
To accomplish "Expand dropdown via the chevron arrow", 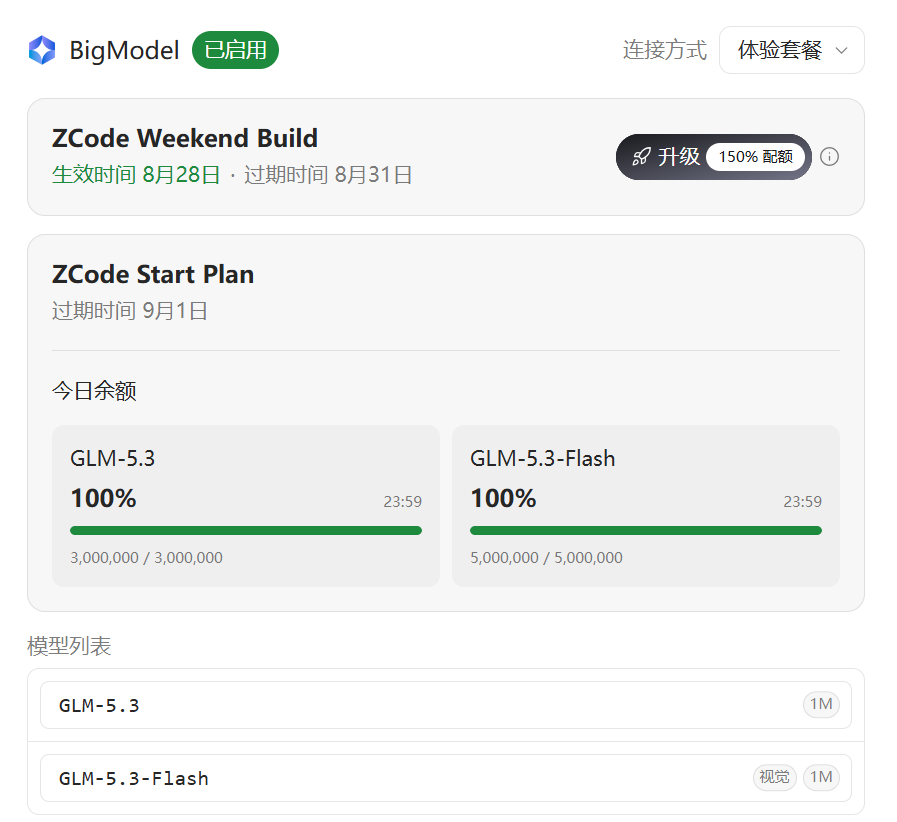I will point(841,50).
